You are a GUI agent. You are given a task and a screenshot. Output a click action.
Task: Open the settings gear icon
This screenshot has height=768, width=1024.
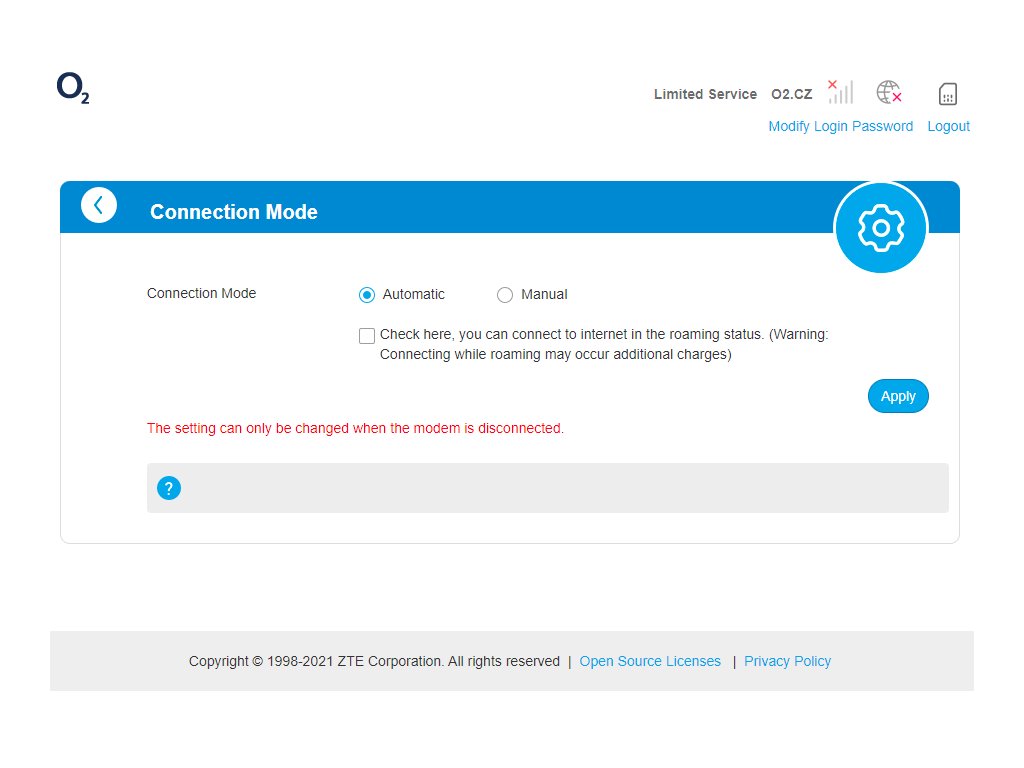pyautogui.click(x=881, y=228)
